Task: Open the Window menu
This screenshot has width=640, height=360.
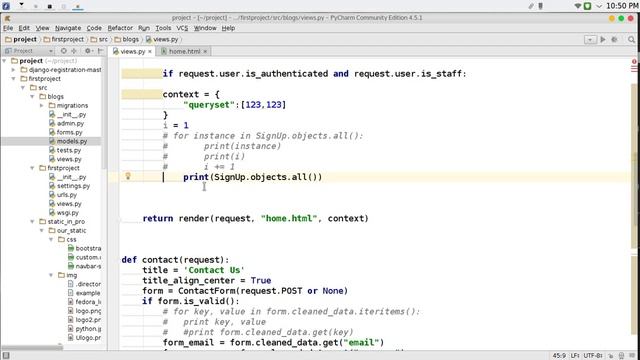Action: coord(205,28)
